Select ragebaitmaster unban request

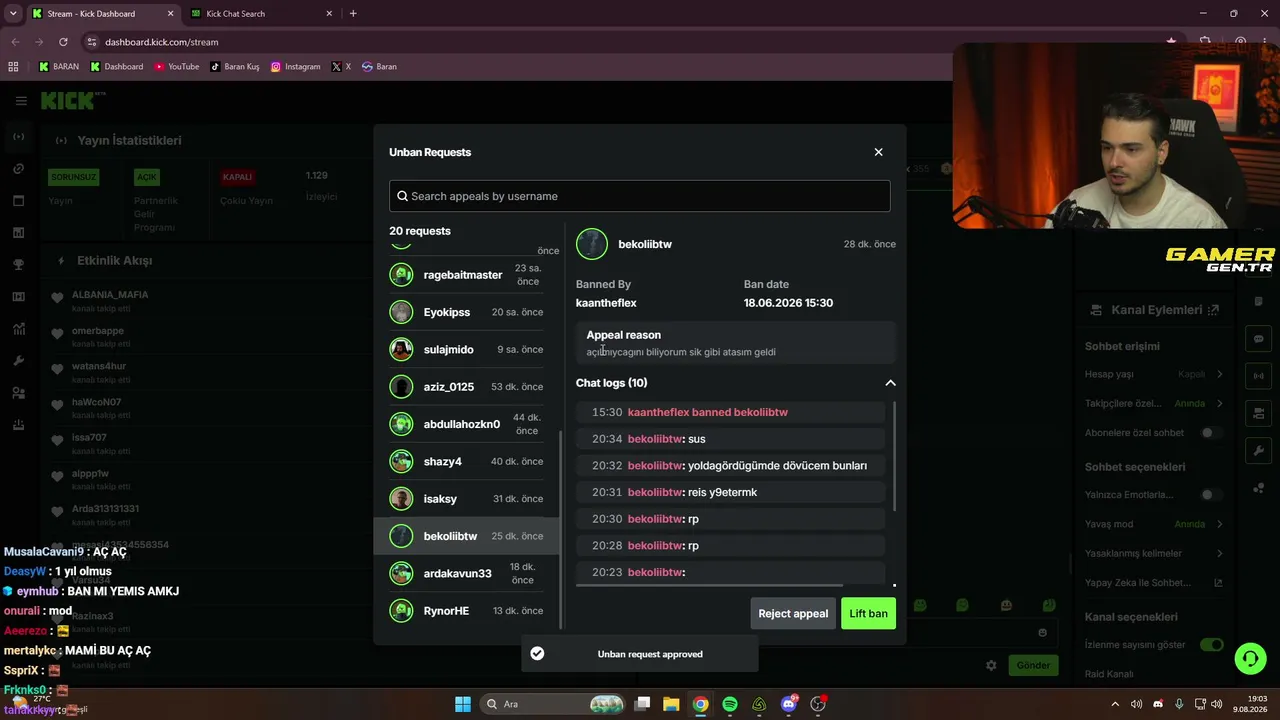tap(468, 275)
